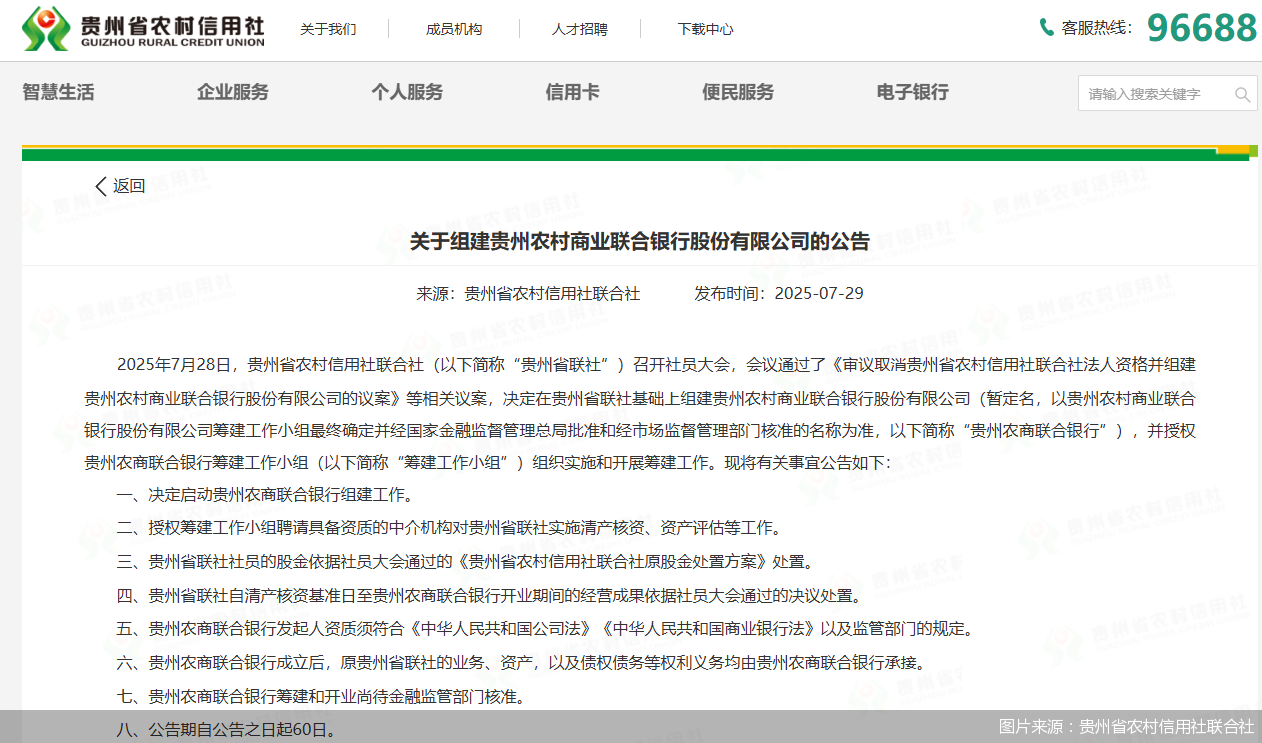
Task: Open the 个人服务 navigation menu
Action: point(407,92)
